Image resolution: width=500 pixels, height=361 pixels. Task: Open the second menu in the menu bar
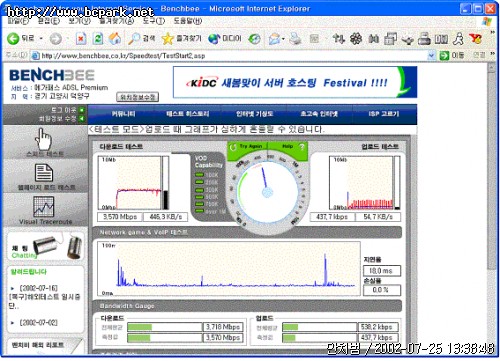tap(49, 21)
